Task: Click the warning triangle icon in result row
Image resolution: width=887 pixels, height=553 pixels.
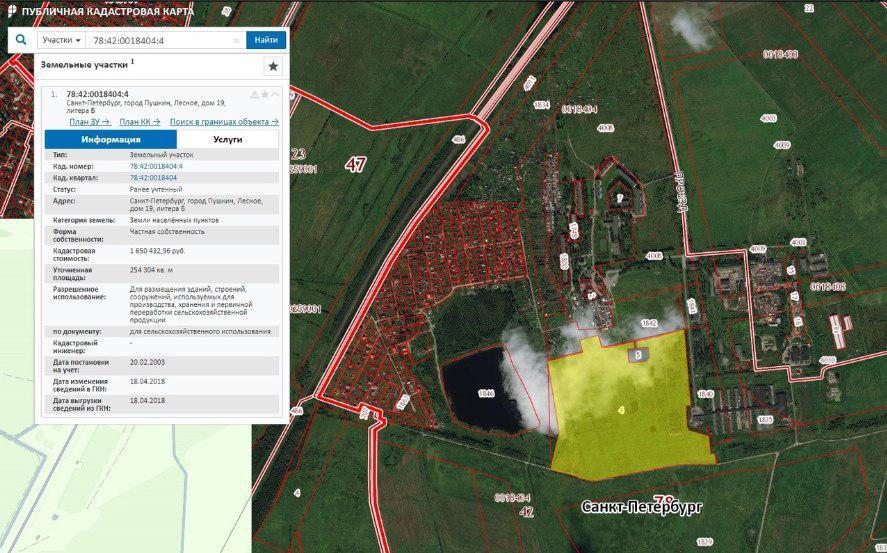Action: [x=255, y=94]
